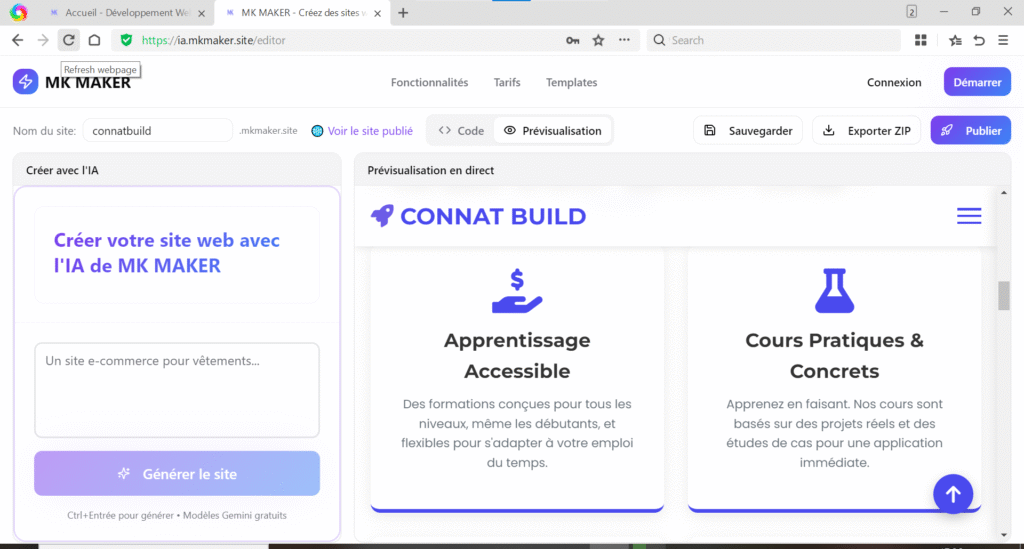Click the Publier button

pyautogui.click(x=970, y=131)
